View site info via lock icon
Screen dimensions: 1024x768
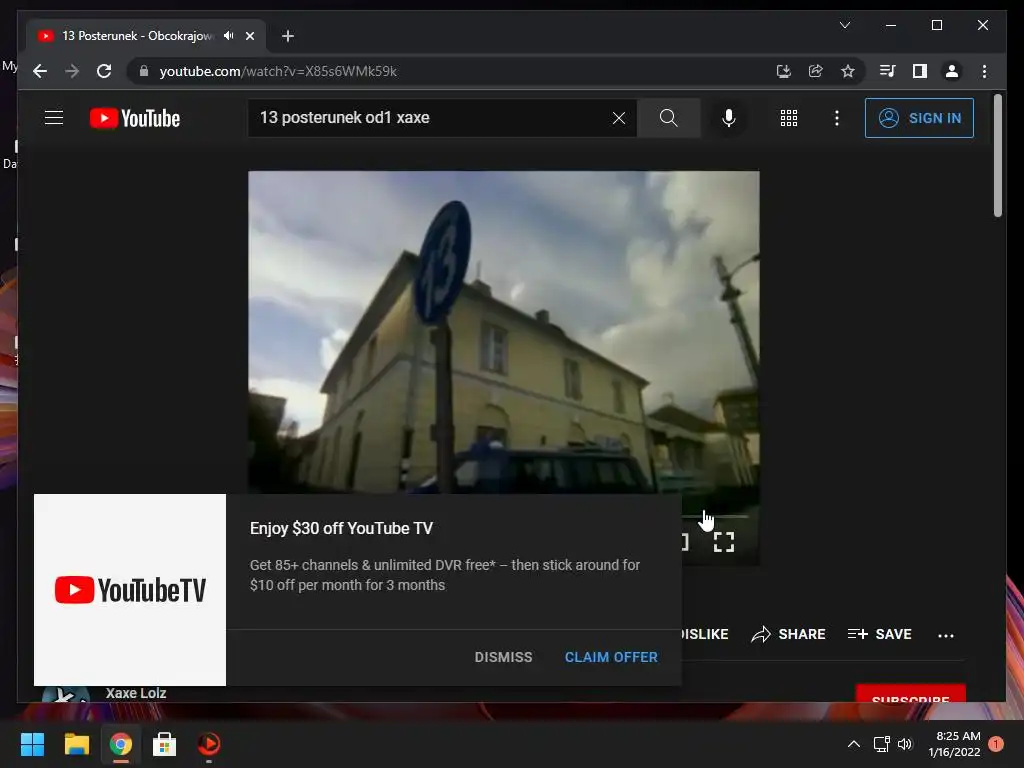(144, 71)
